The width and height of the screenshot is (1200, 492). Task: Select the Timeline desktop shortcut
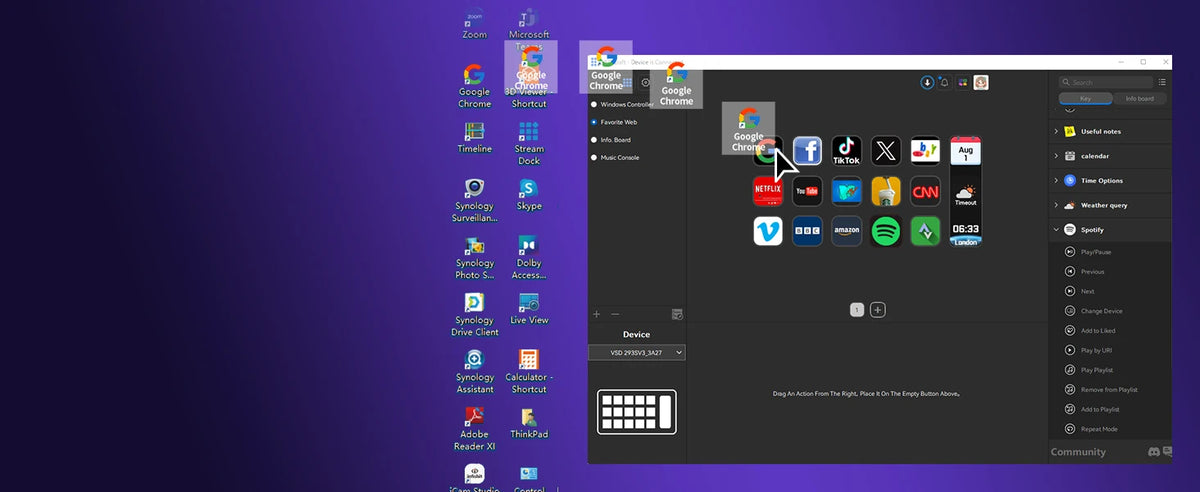[x=475, y=138]
